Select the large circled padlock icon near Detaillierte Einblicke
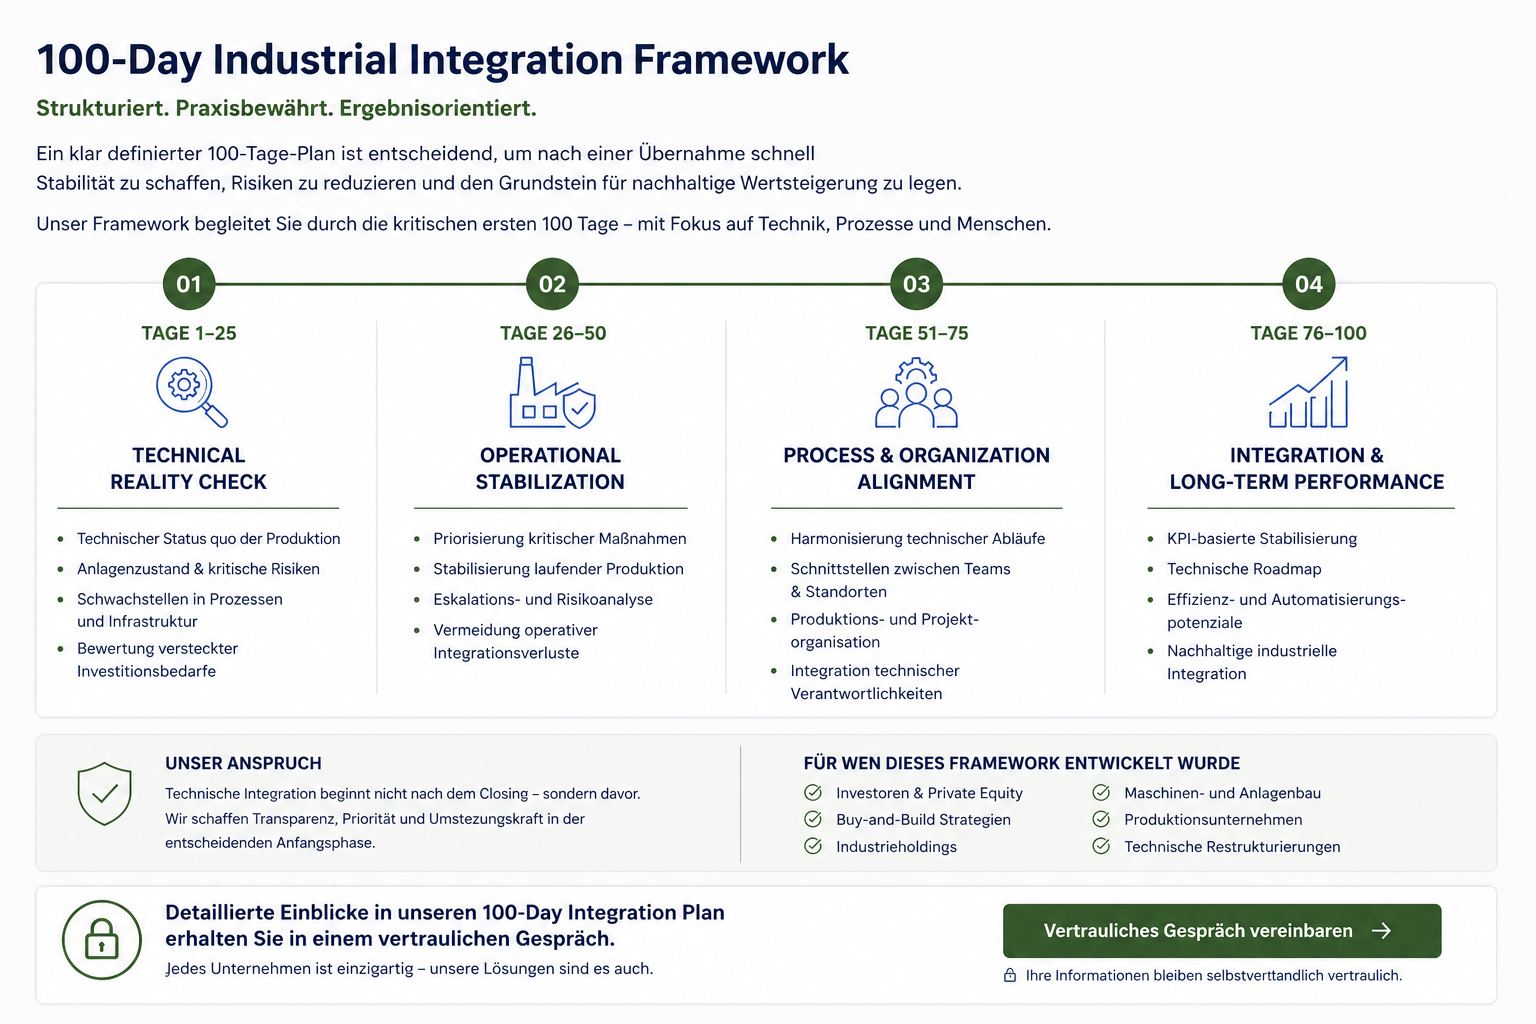The image size is (1536, 1024). [101, 940]
